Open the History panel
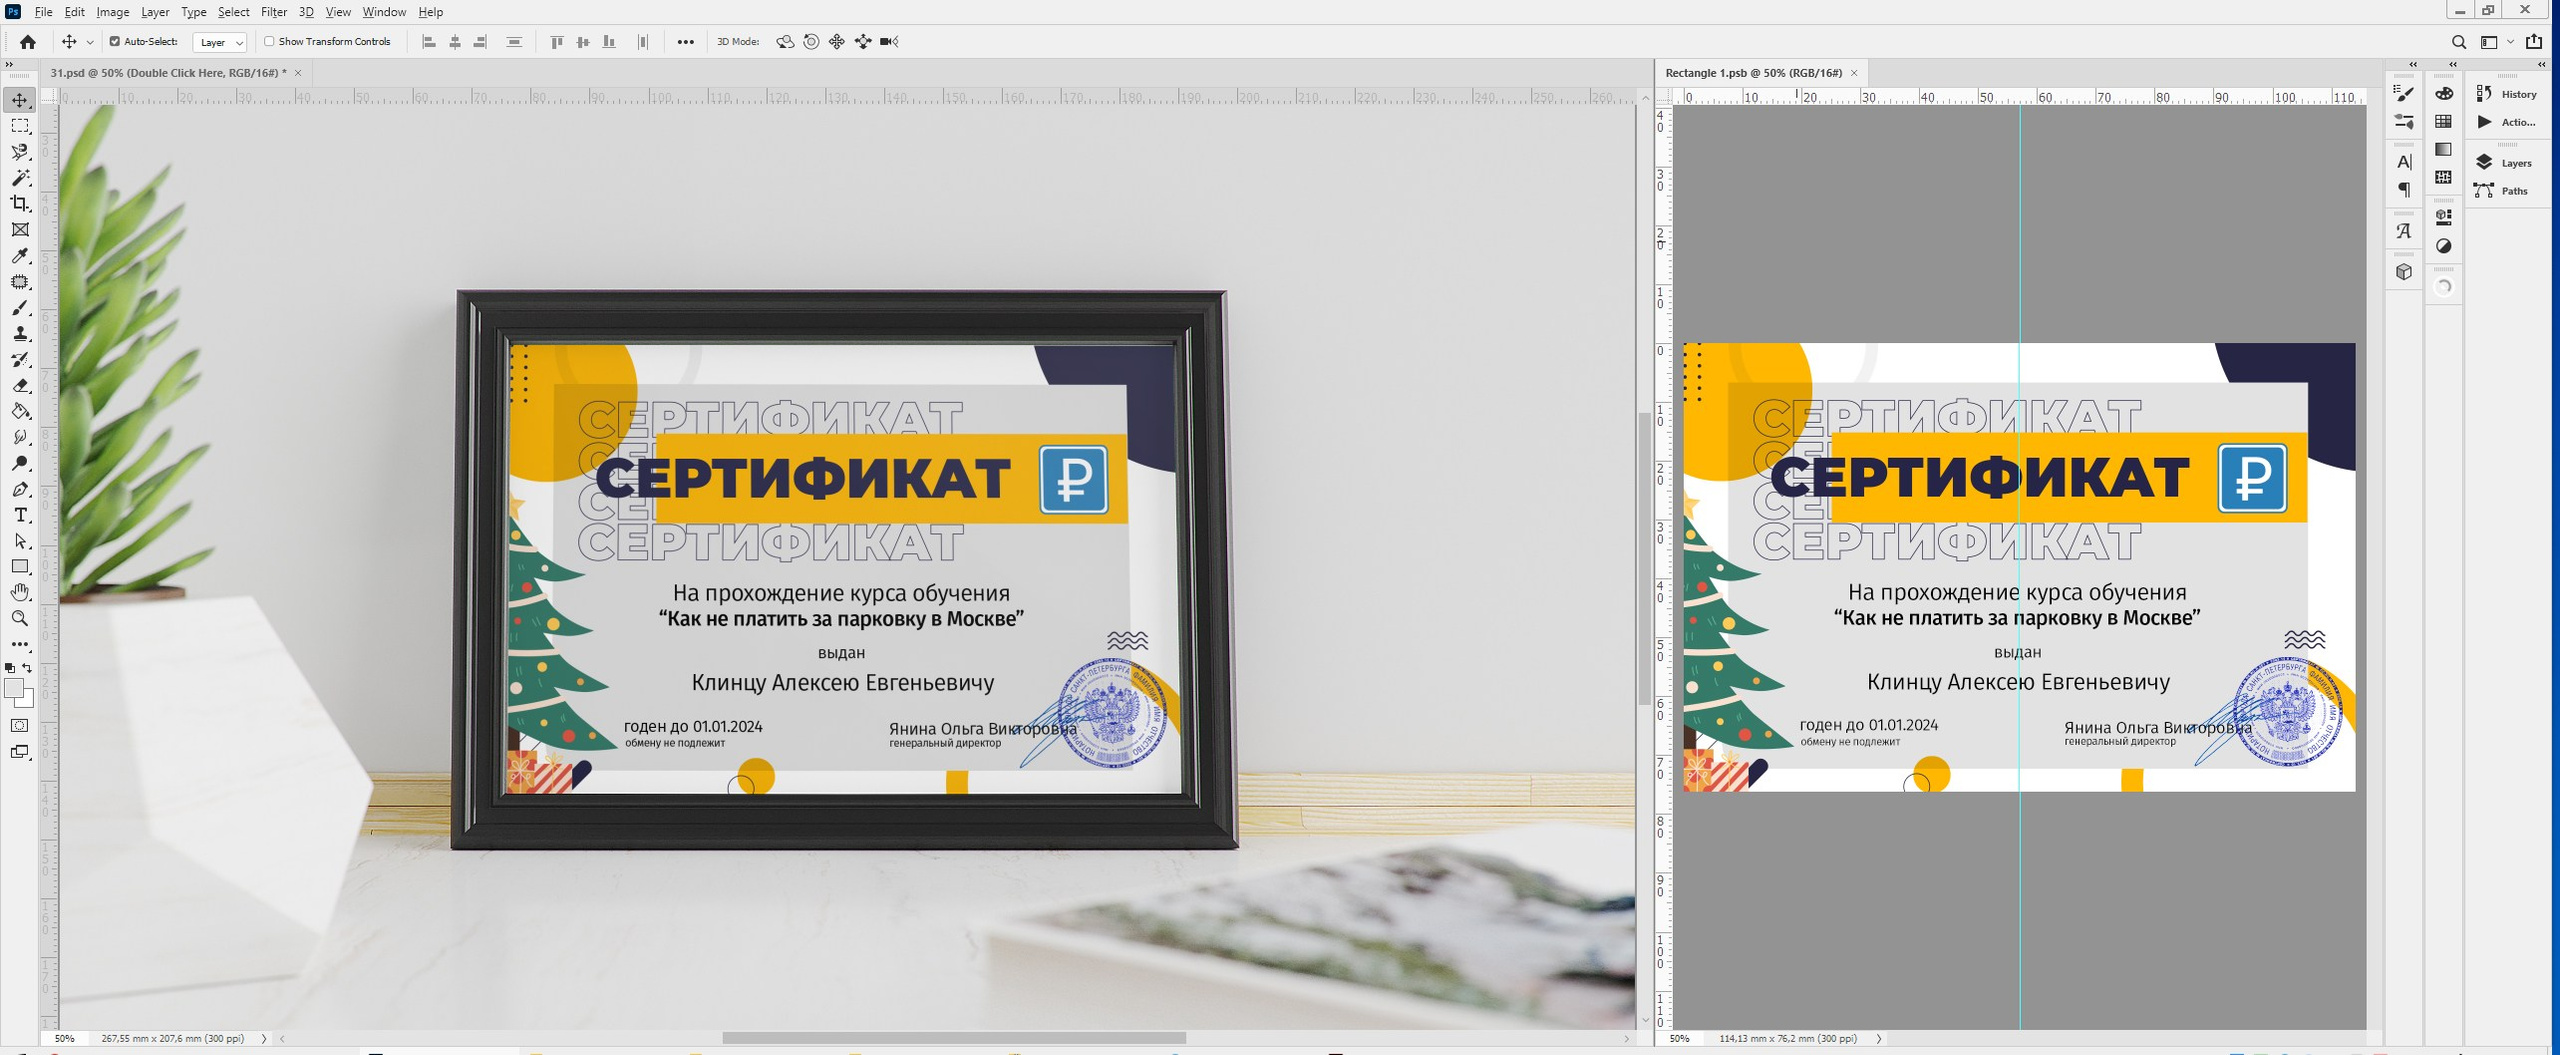2560x1055 pixels. pos(2508,94)
